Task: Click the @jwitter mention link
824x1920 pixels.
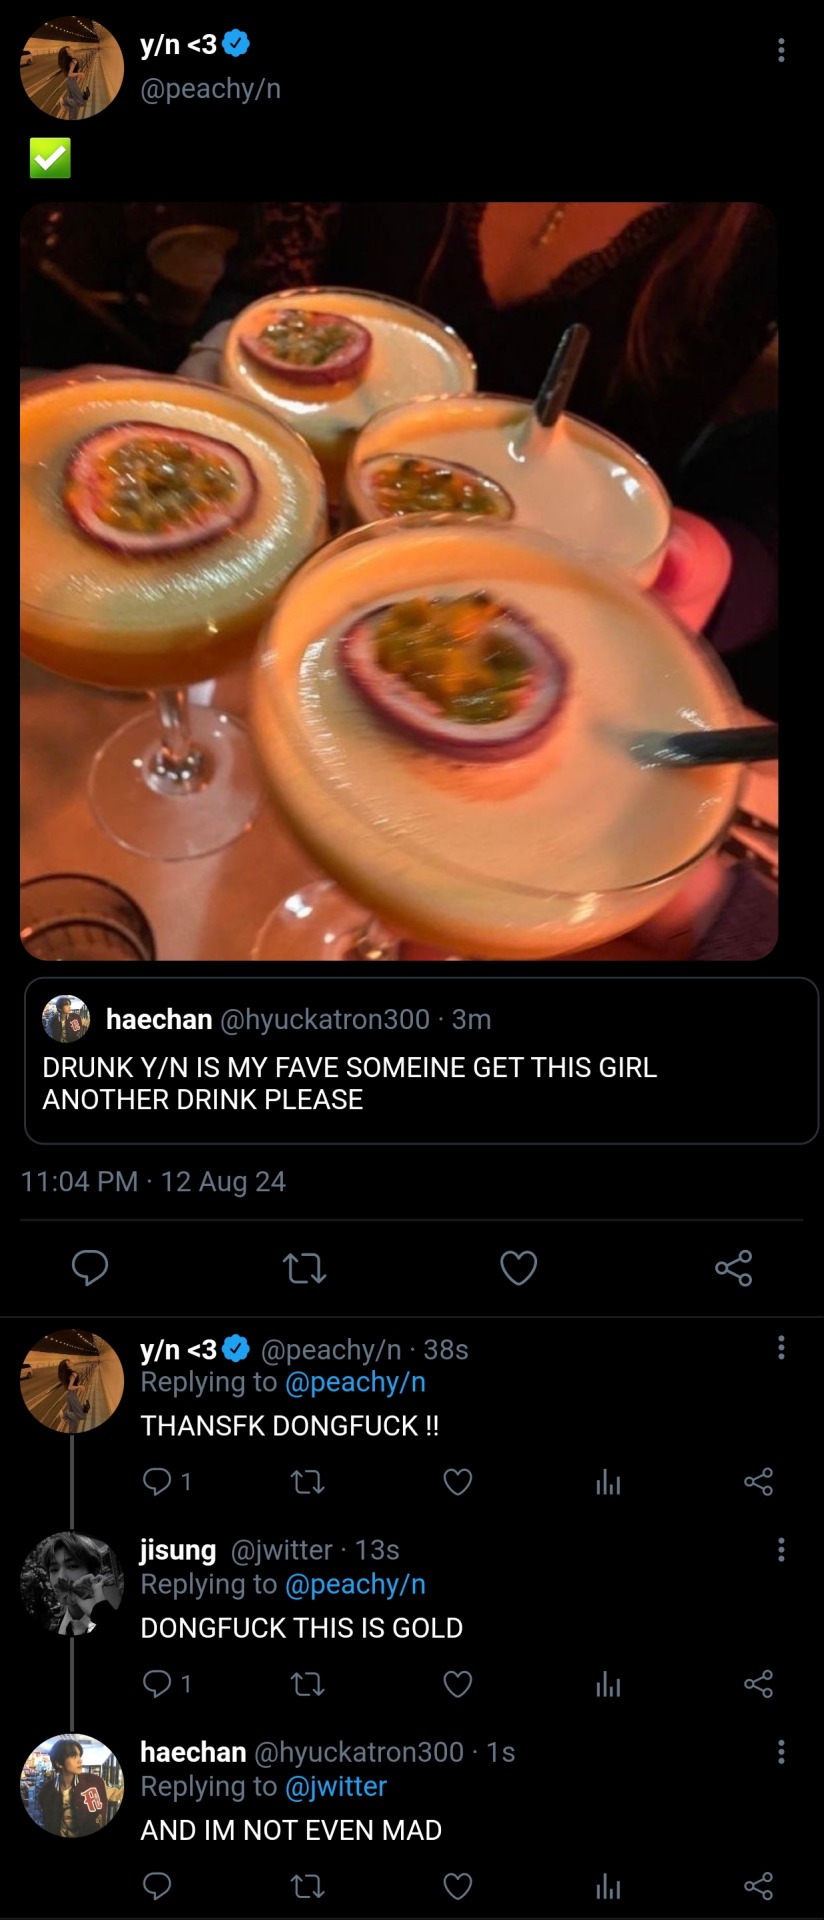Action: (x=336, y=1786)
